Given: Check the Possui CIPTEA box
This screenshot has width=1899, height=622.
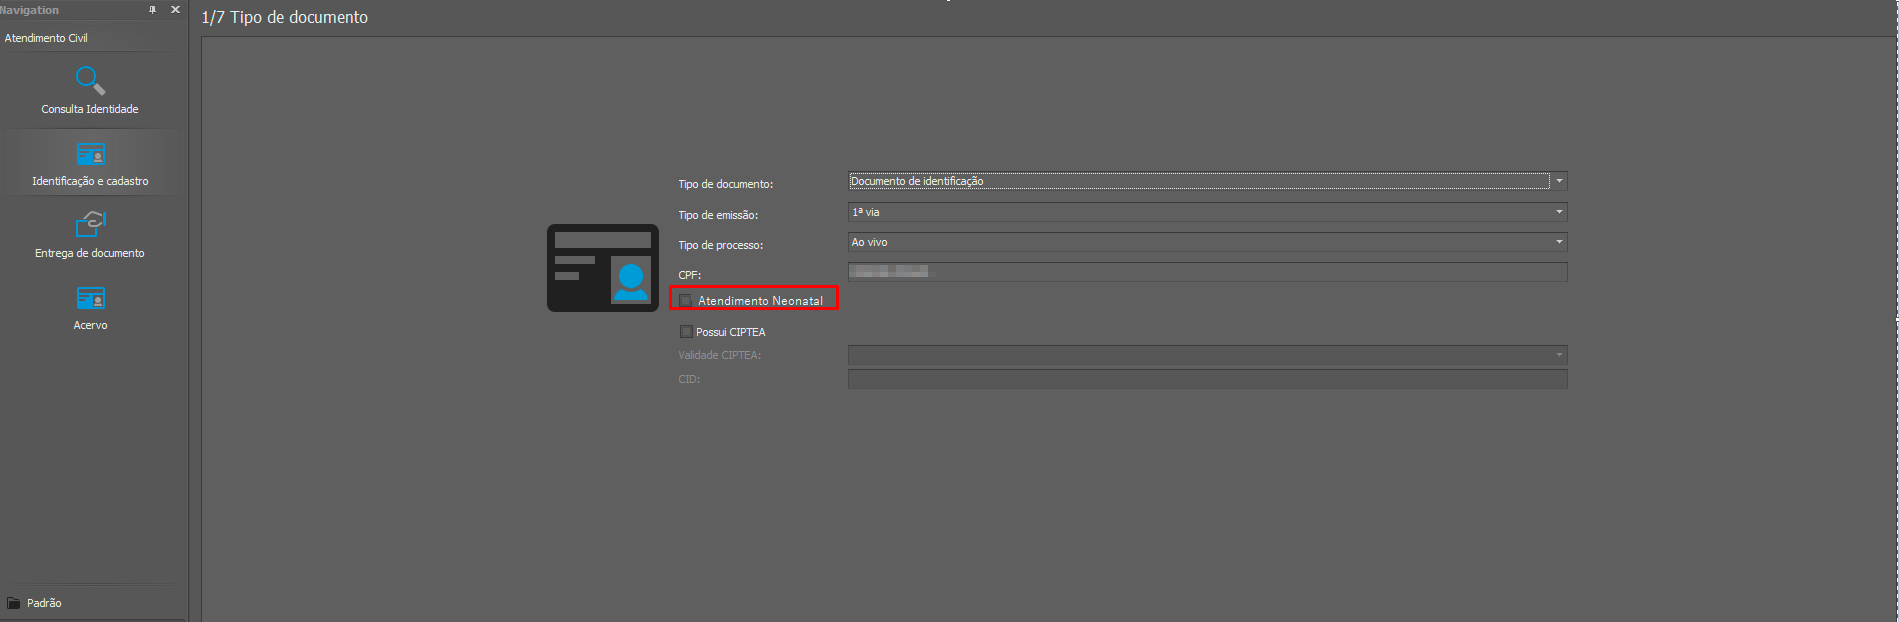Looking at the screenshot, I should pos(686,332).
